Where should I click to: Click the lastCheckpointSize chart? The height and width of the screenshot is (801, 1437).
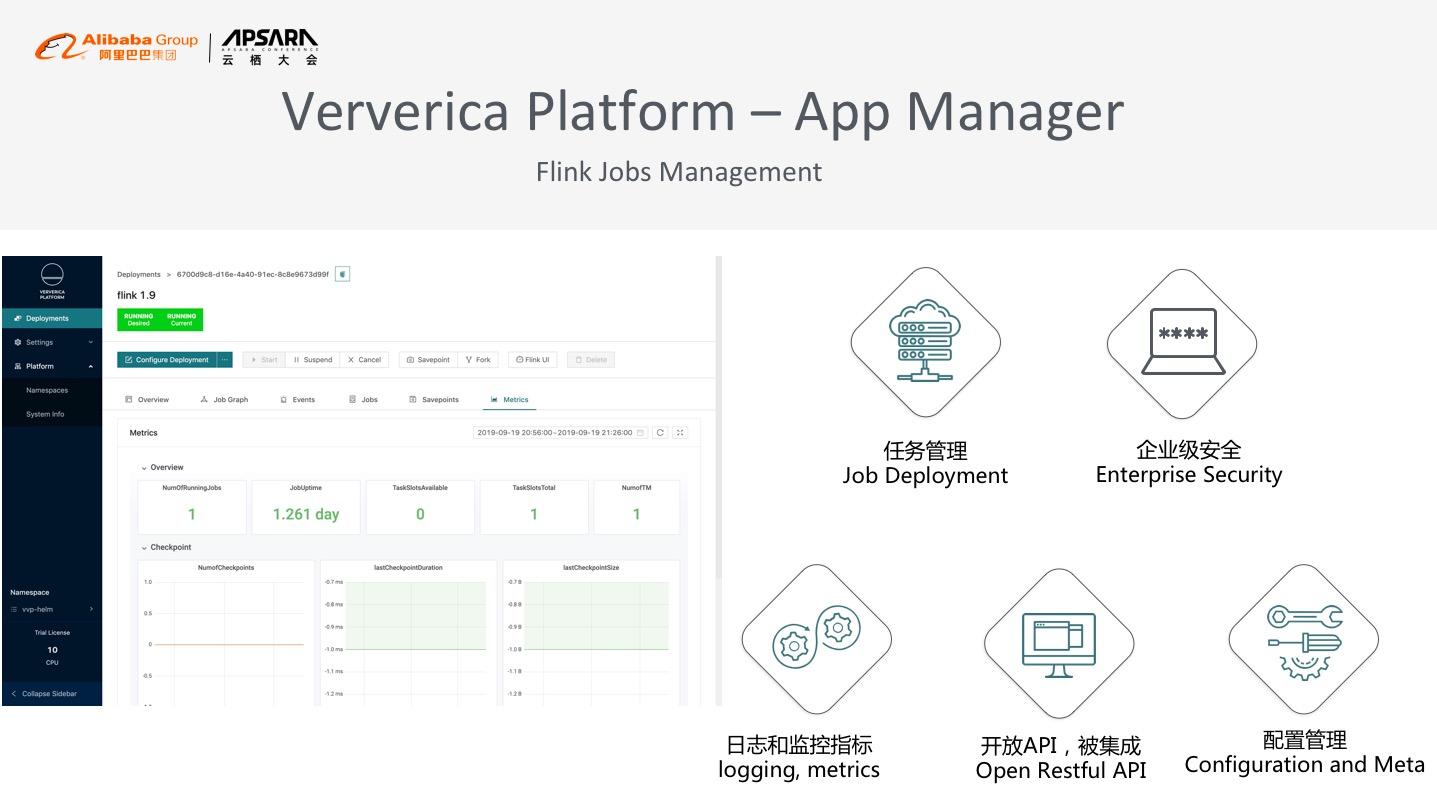[591, 633]
